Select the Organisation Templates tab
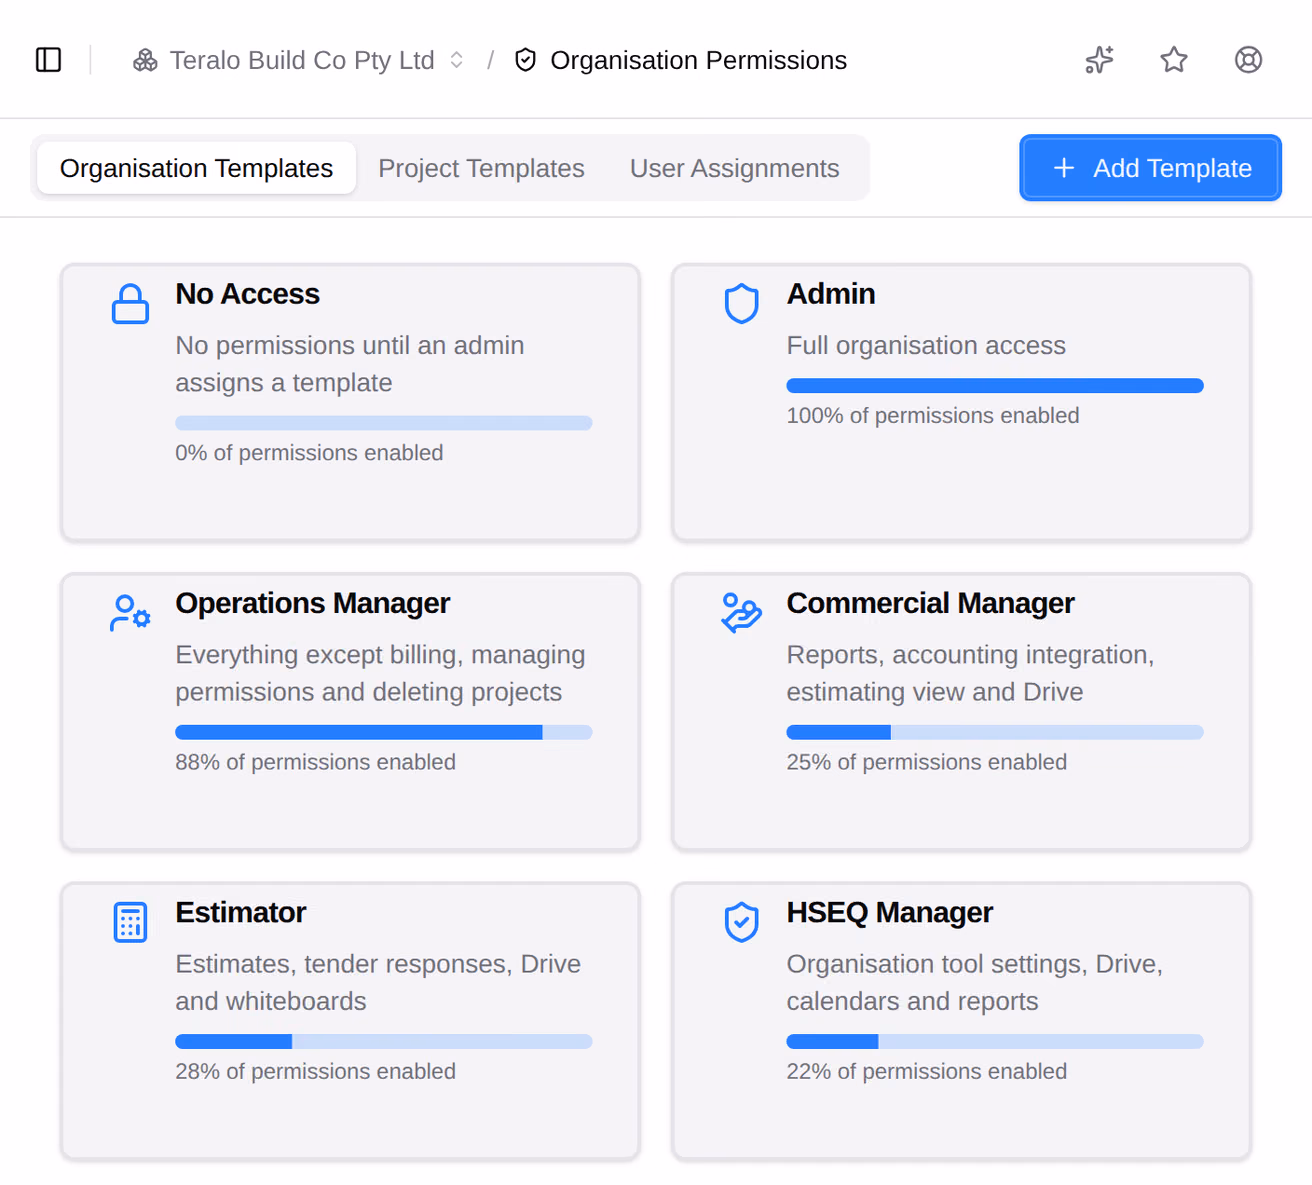 coord(196,168)
